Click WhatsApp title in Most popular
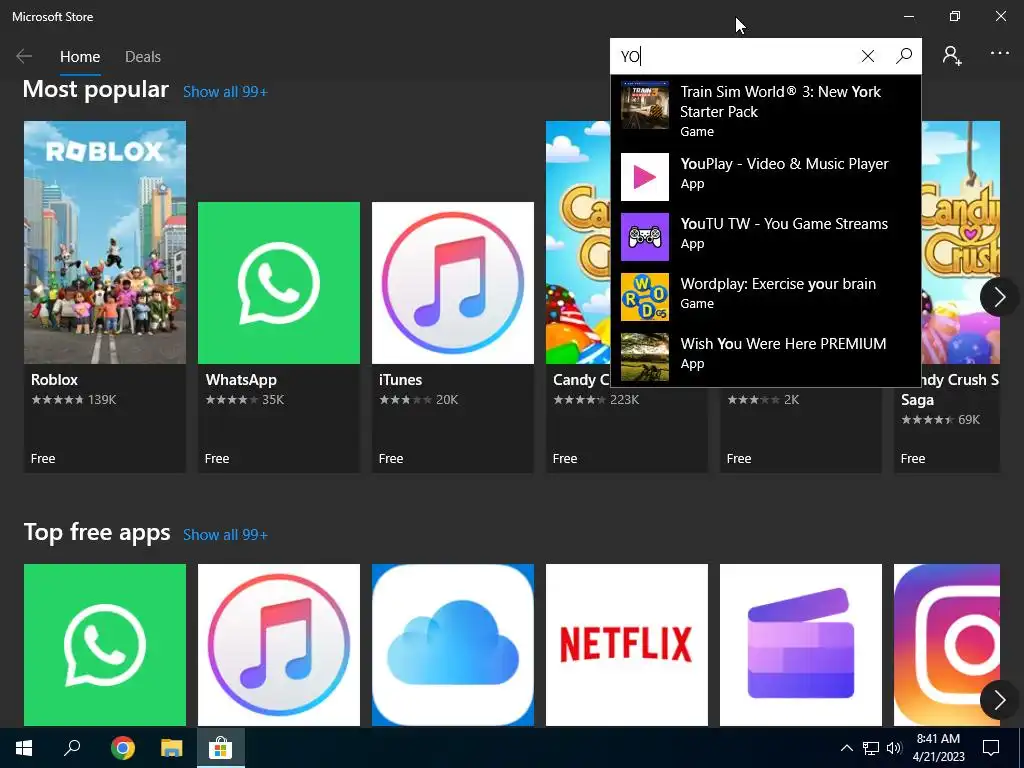Viewport: 1024px width, 768px height. (x=241, y=379)
